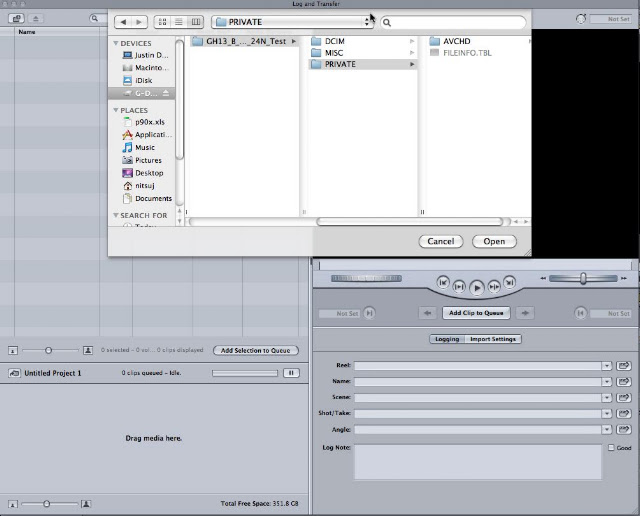Open Documents in the sidebar
Screen dimensions: 640x516
click(x=147, y=198)
